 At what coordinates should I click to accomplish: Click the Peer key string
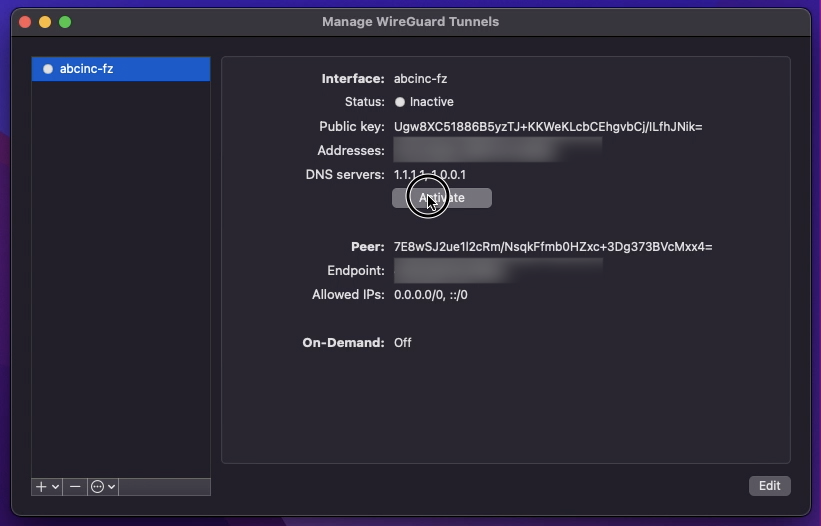(x=553, y=247)
